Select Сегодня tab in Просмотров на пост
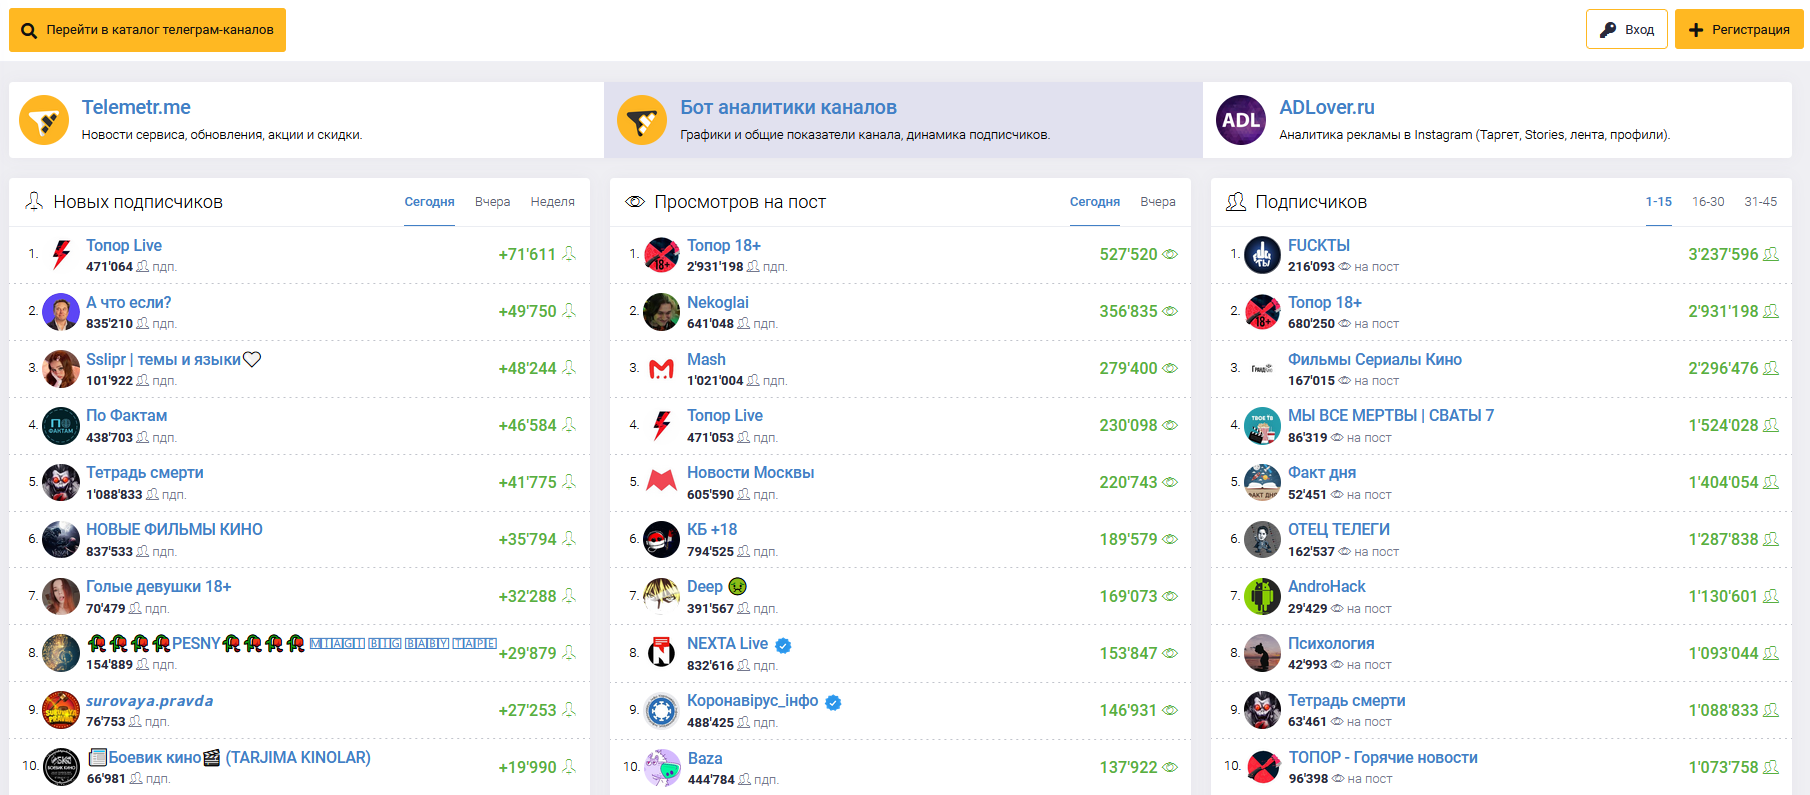Image resolution: width=1810 pixels, height=795 pixels. click(1095, 202)
